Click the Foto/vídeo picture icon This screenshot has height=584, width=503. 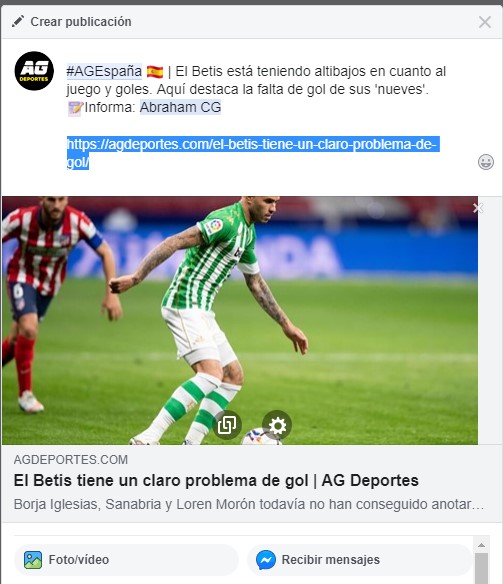click(x=33, y=560)
